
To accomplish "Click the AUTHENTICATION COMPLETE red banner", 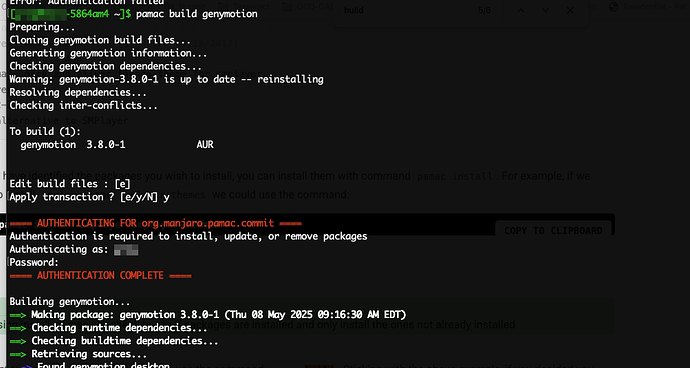I will coord(100,276).
